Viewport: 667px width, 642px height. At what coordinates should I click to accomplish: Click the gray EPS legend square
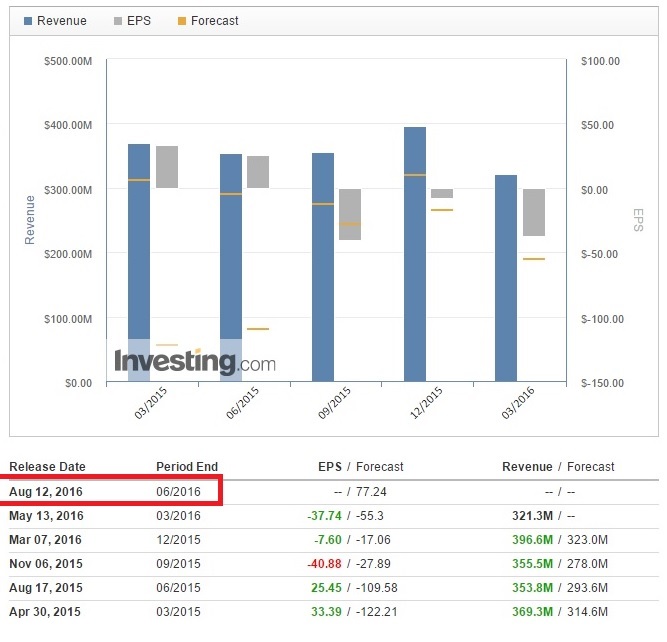[x=118, y=21]
